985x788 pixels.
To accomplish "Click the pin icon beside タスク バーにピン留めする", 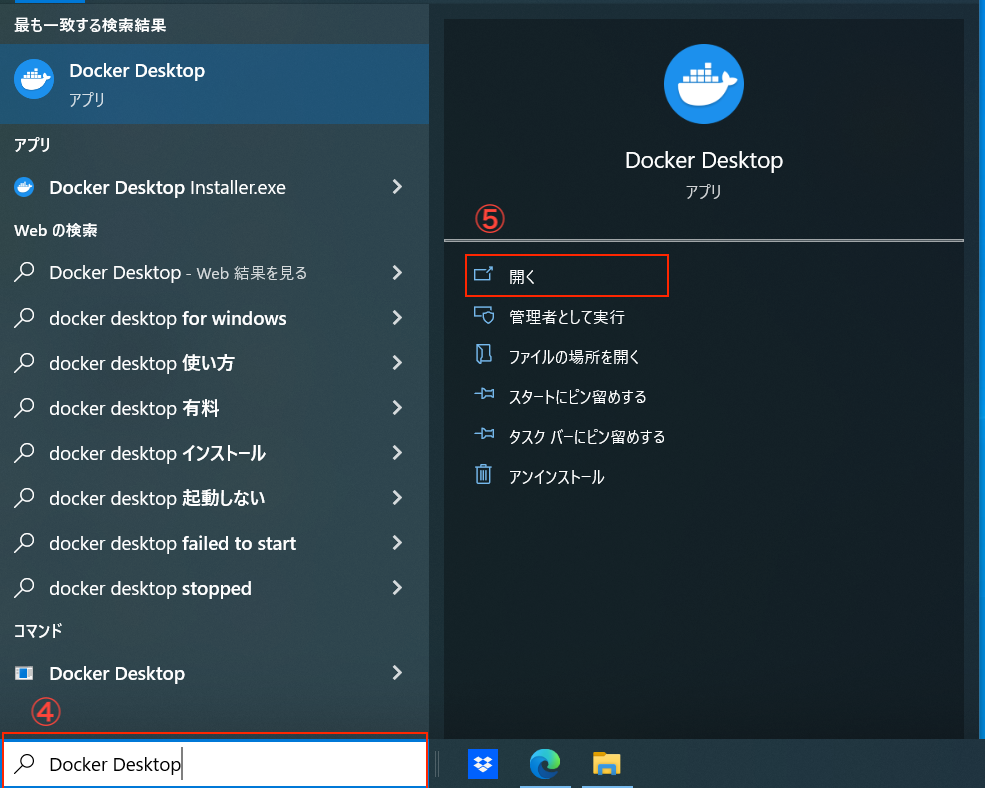I will pyautogui.click(x=484, y=434).
